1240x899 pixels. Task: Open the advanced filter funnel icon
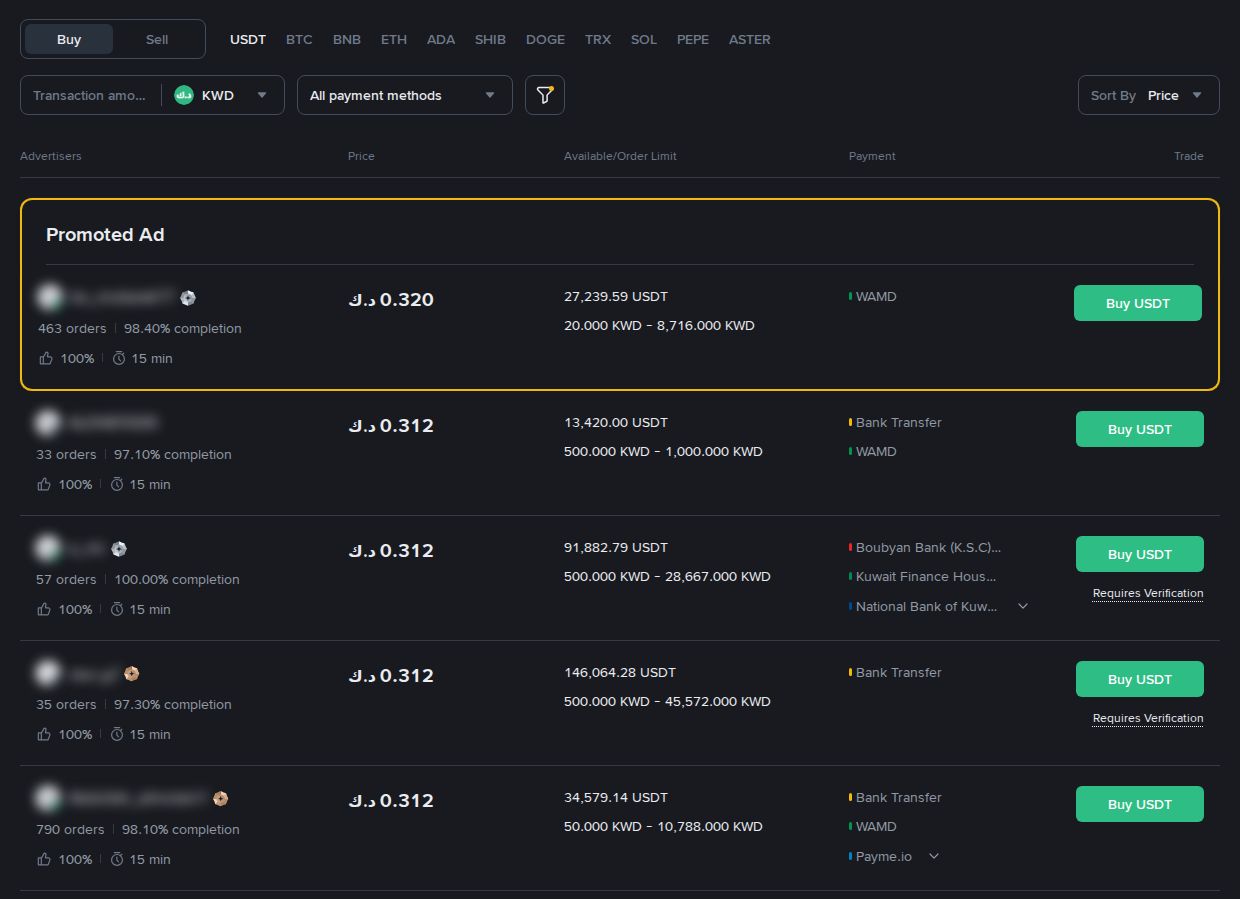545,95
